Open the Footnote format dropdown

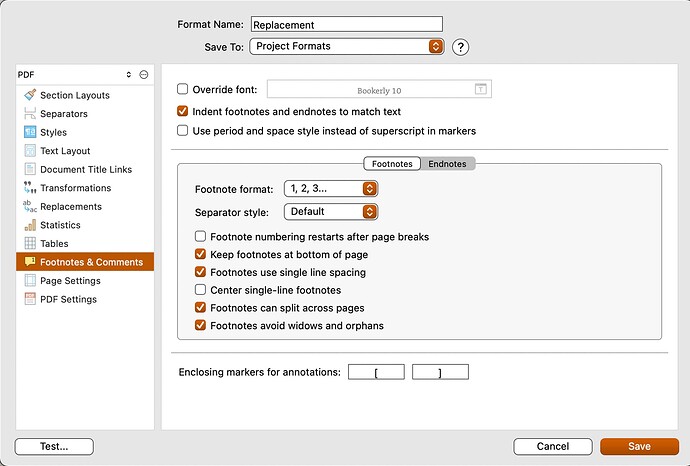331,189
